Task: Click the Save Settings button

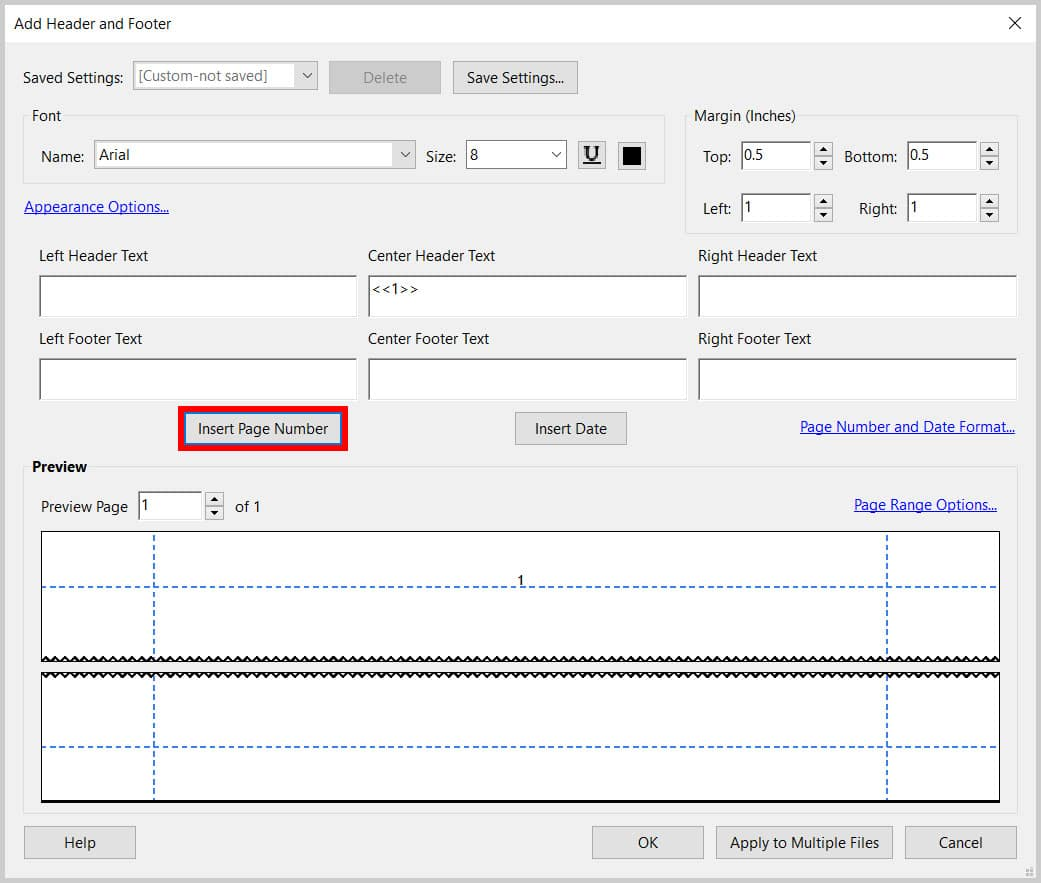Action: pos(515,77)
